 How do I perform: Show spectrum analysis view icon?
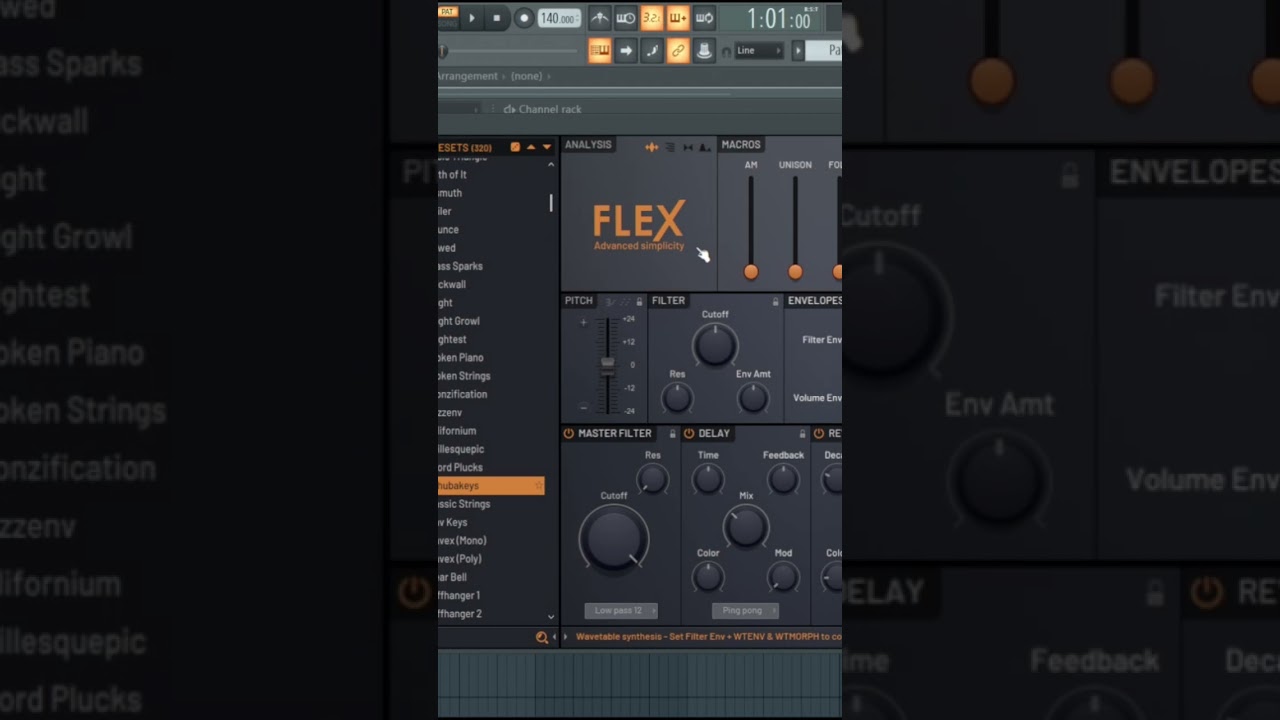(x=705, y=147)
